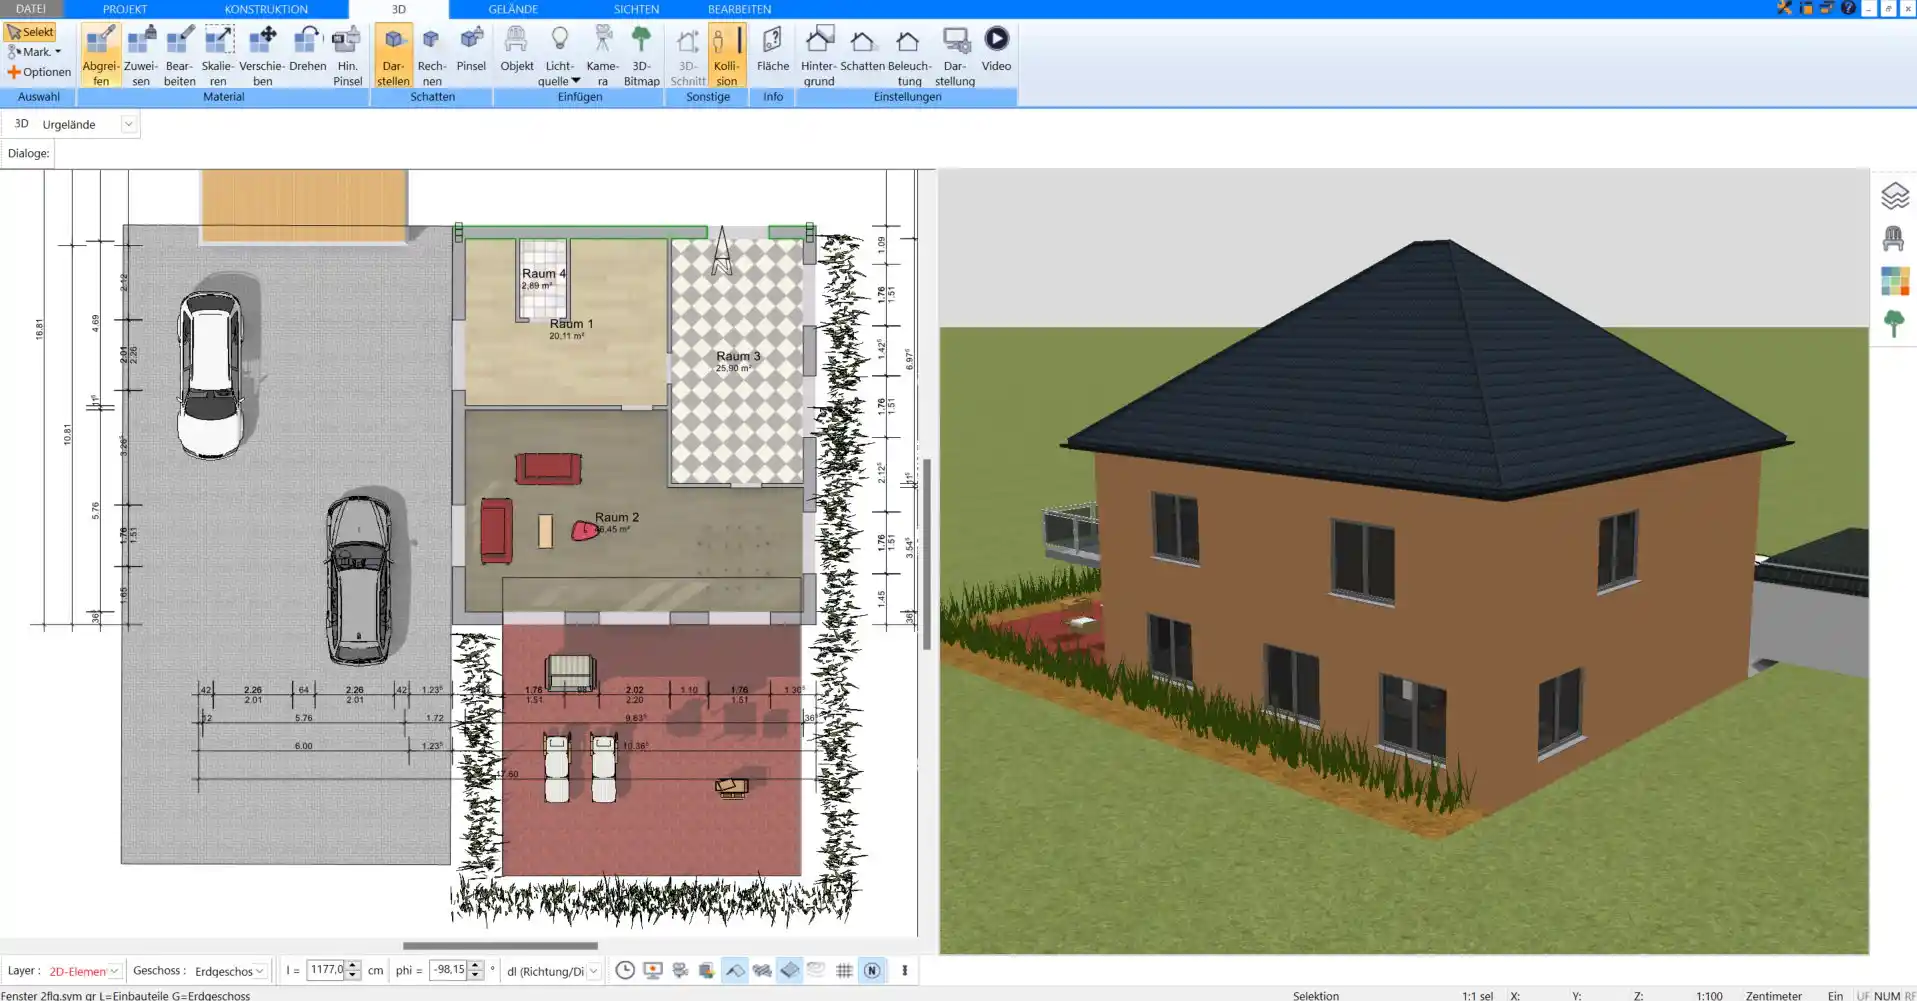Viewport: 1917px width, 1001px height.
Task: Open Darstellung settings
Action: pyautogui.click(x=955, y=56)
